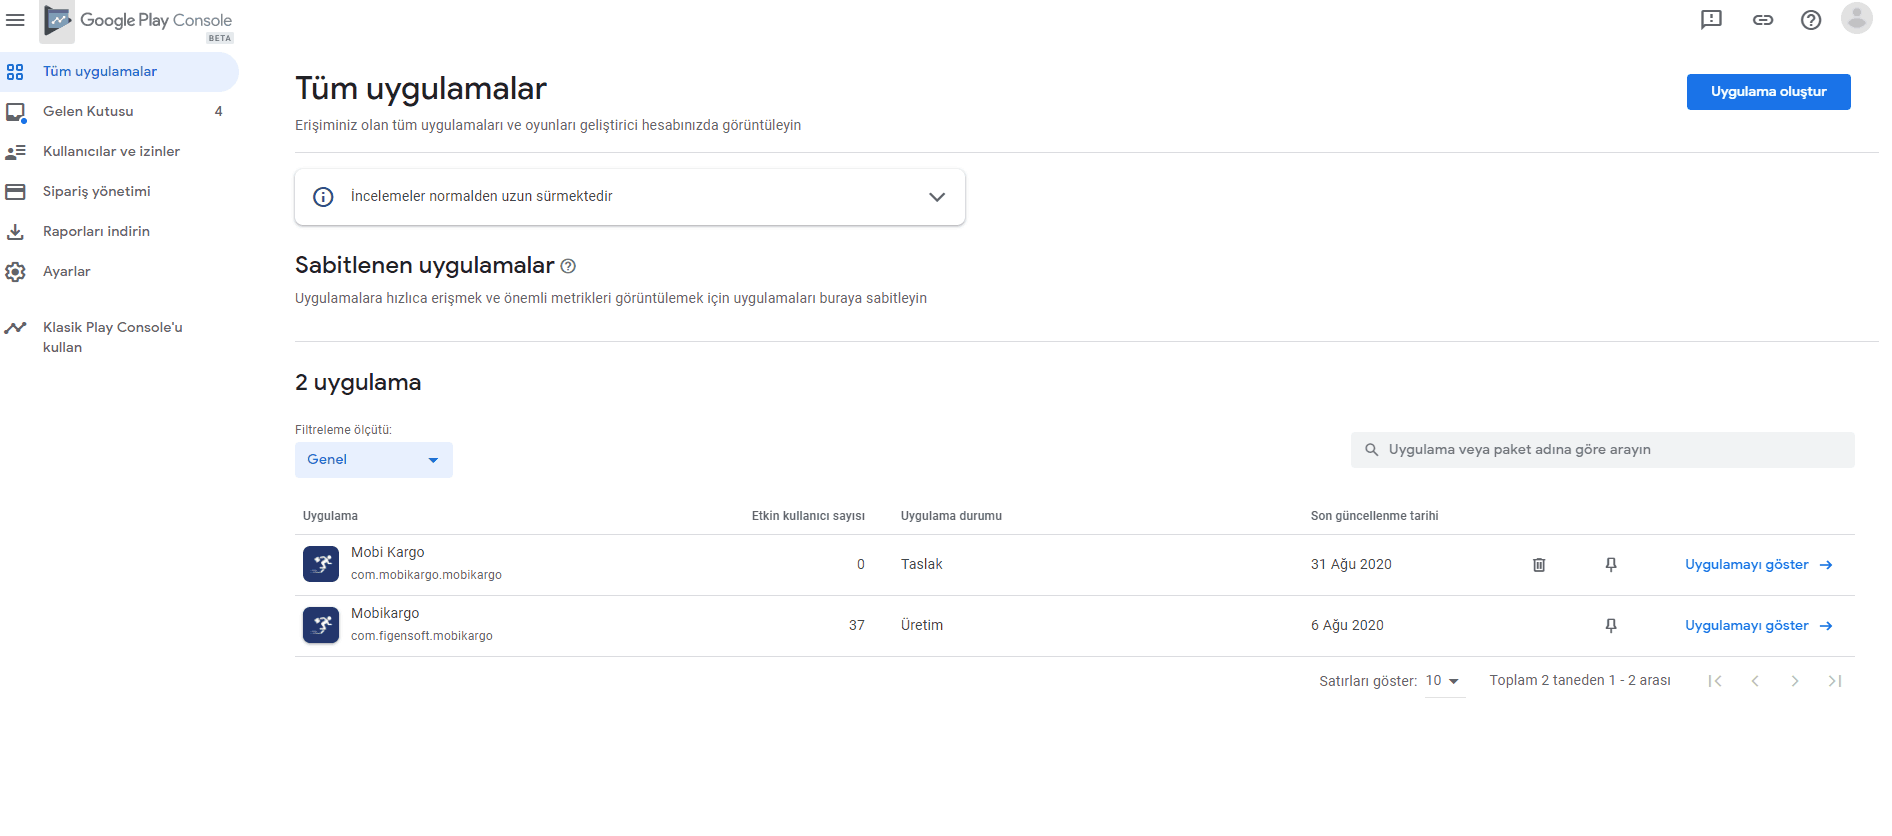The image size is (1892, 836).
Task: Click the Tüm uygulamalar grid icon
Action: point(15,72)
